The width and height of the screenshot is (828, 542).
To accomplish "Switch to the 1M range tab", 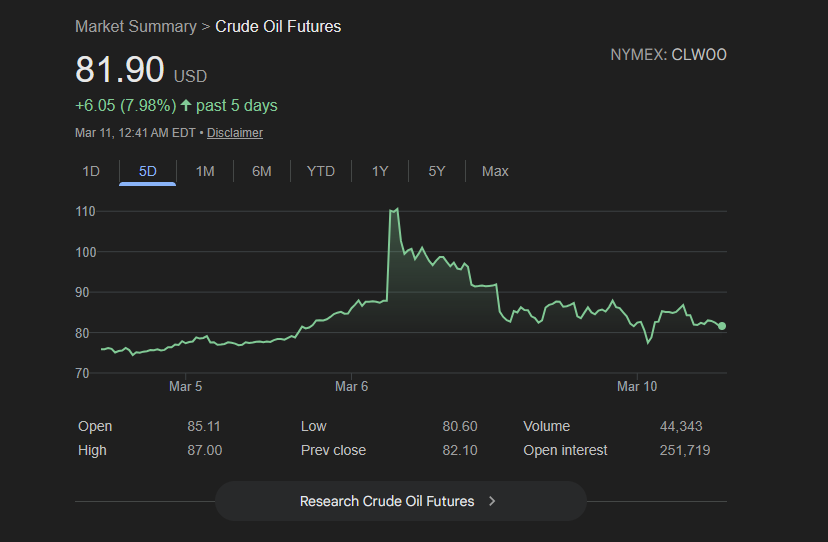I will [205, 171].
